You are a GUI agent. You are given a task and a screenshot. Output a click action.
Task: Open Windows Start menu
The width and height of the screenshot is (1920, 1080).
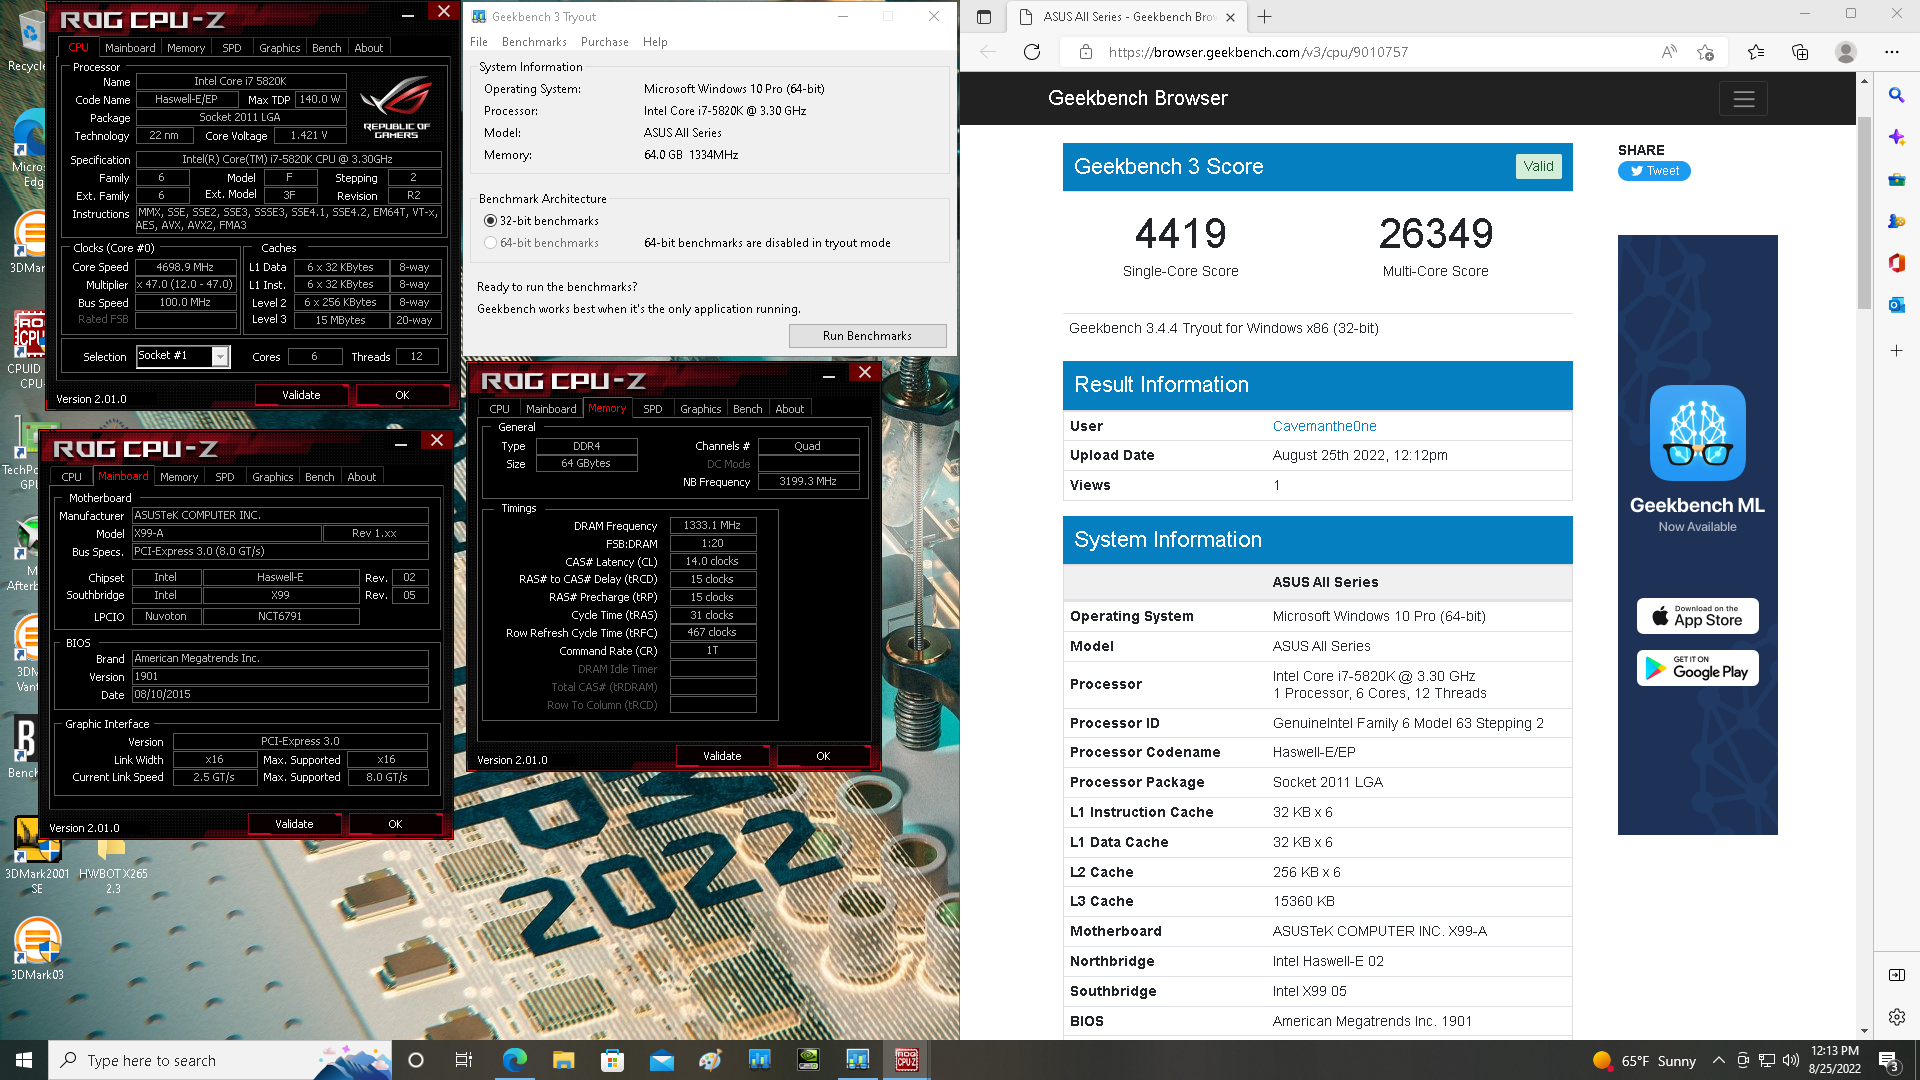pyautogui.click(x=24, y=1060)
